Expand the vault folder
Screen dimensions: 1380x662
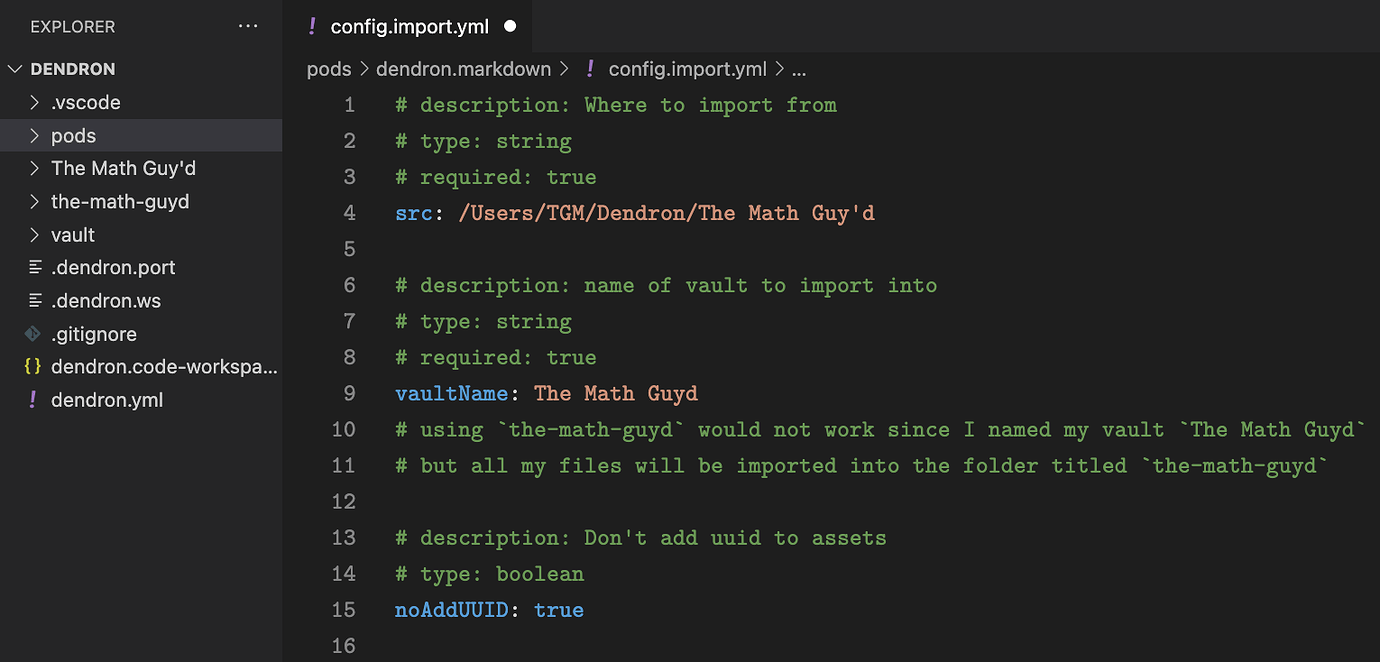coord(34,235)
